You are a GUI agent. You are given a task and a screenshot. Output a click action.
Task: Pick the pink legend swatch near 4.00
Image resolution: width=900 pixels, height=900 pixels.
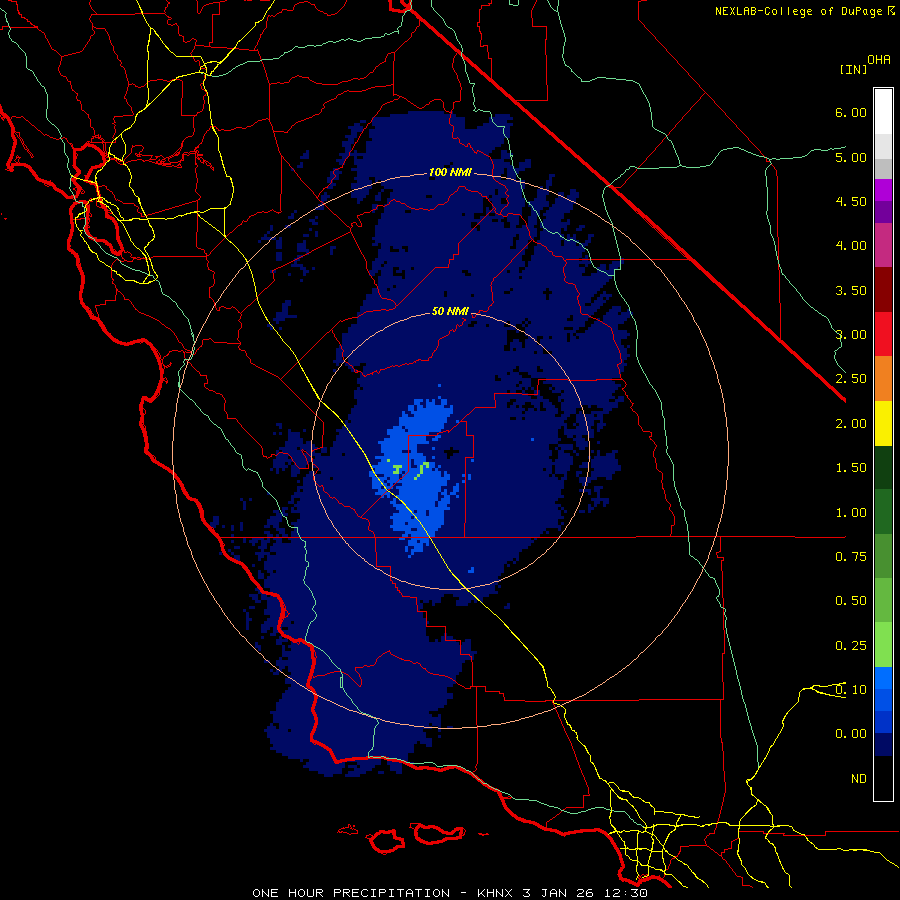(883, 245)
